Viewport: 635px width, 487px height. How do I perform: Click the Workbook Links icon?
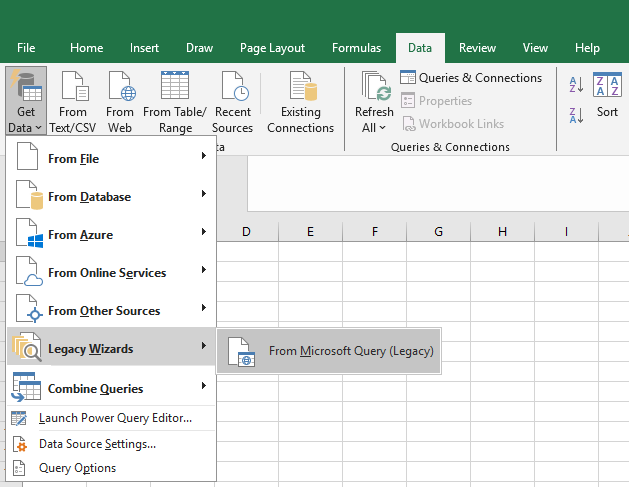[x=409, y=123]
